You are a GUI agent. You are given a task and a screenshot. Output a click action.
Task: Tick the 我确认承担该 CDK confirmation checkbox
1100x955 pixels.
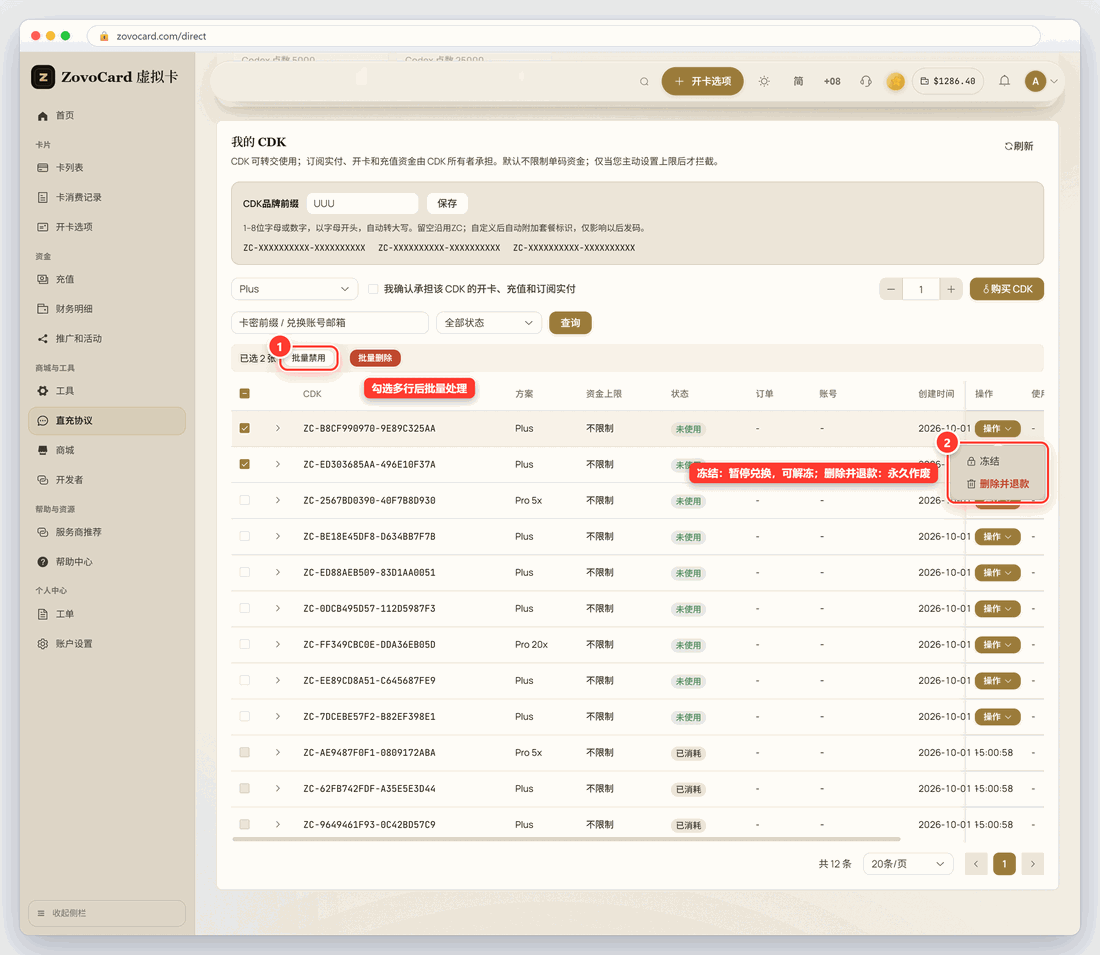(373, 289)
